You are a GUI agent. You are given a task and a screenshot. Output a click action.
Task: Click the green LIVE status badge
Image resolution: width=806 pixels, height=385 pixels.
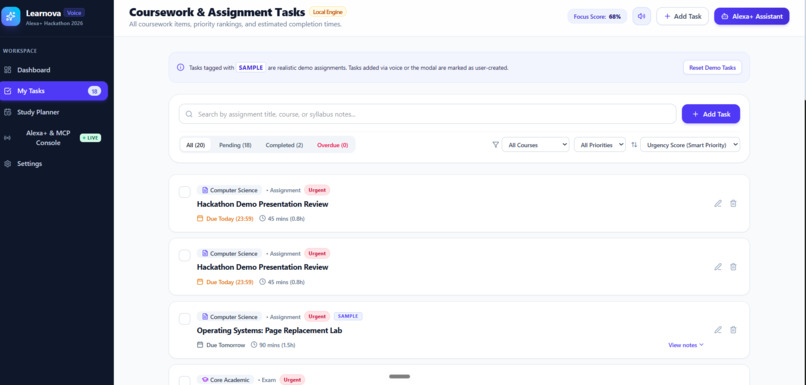(x=90, y=138)
